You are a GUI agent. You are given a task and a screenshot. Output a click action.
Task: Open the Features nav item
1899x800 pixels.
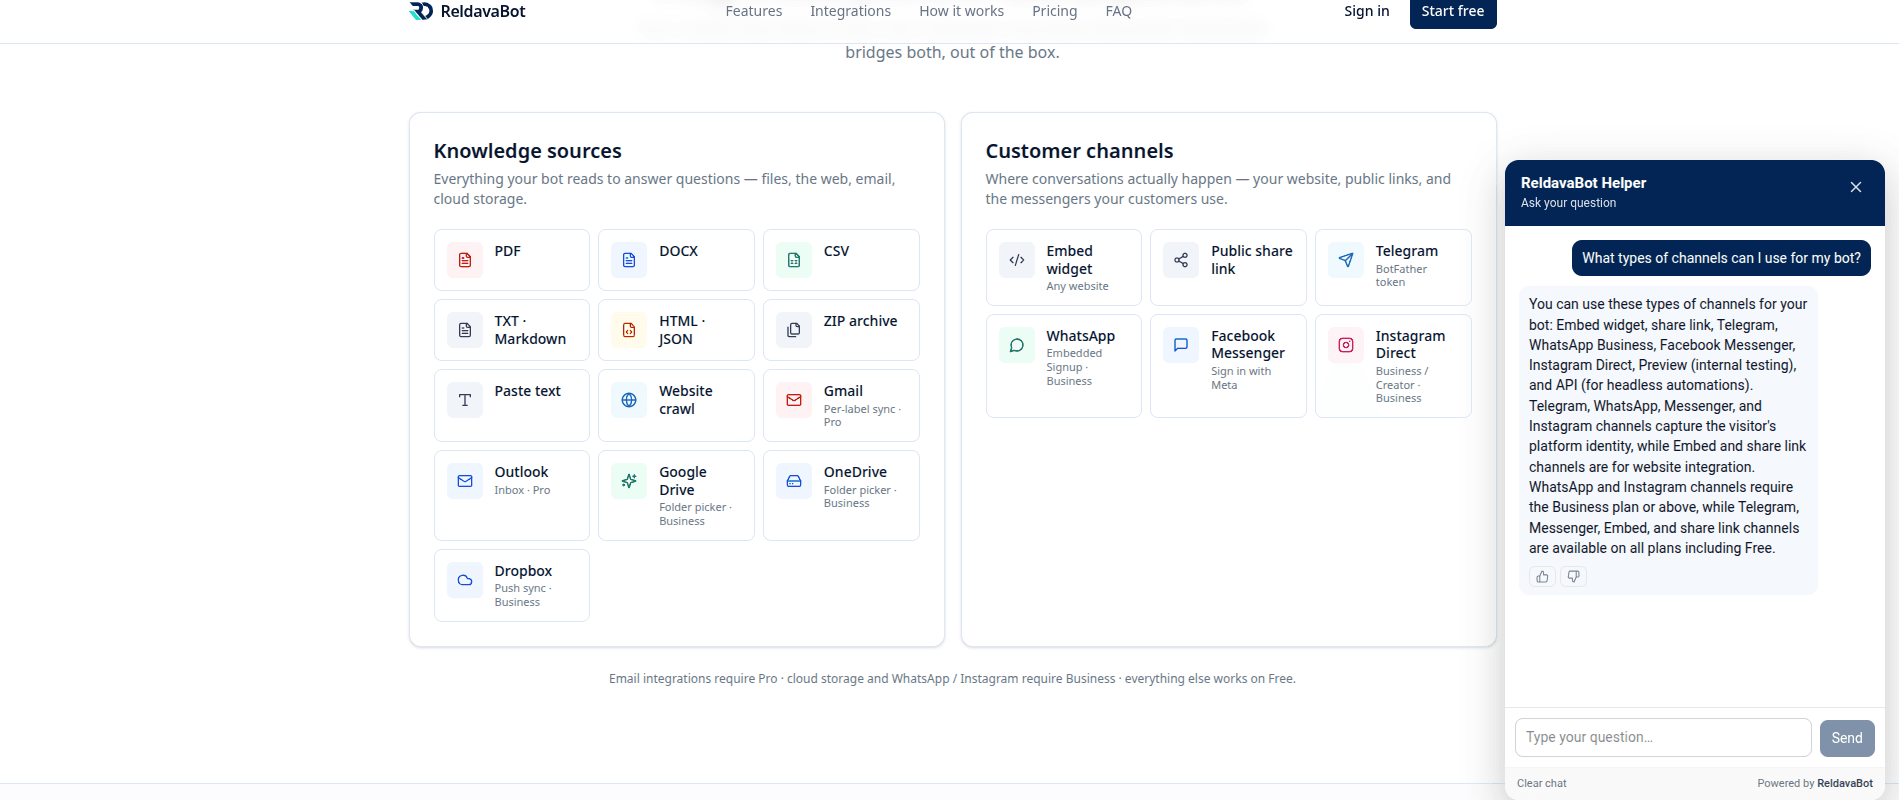coord(754,11)
